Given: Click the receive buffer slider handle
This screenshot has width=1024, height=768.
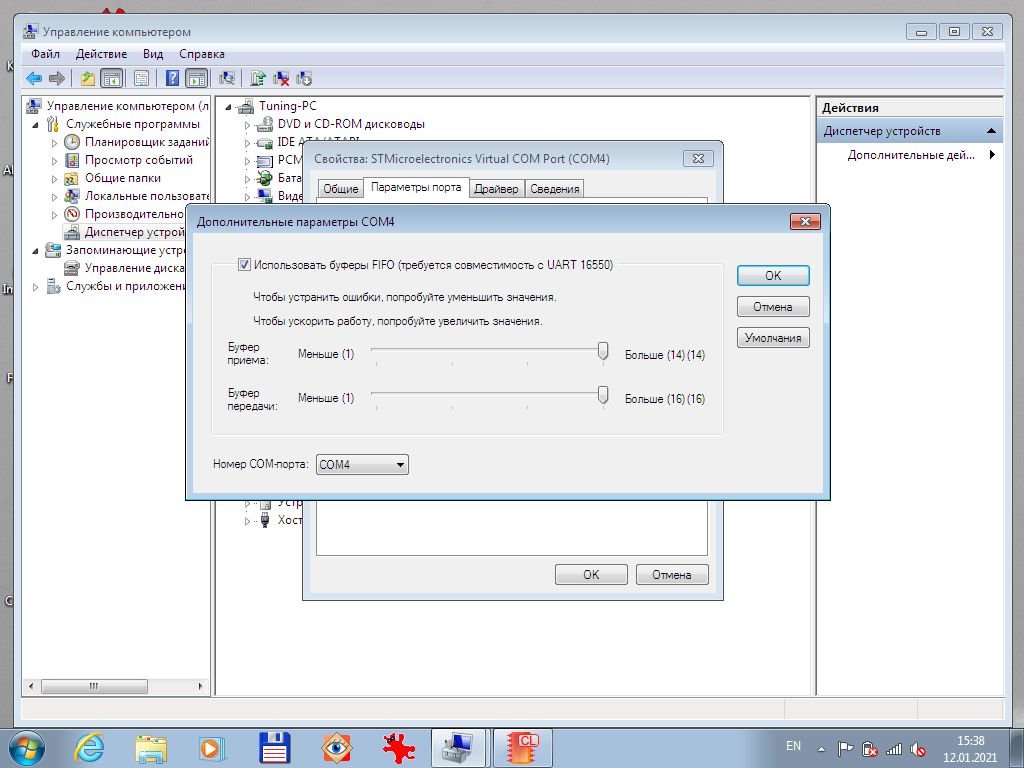Looking at the screenshot, I should pos(603,350).
